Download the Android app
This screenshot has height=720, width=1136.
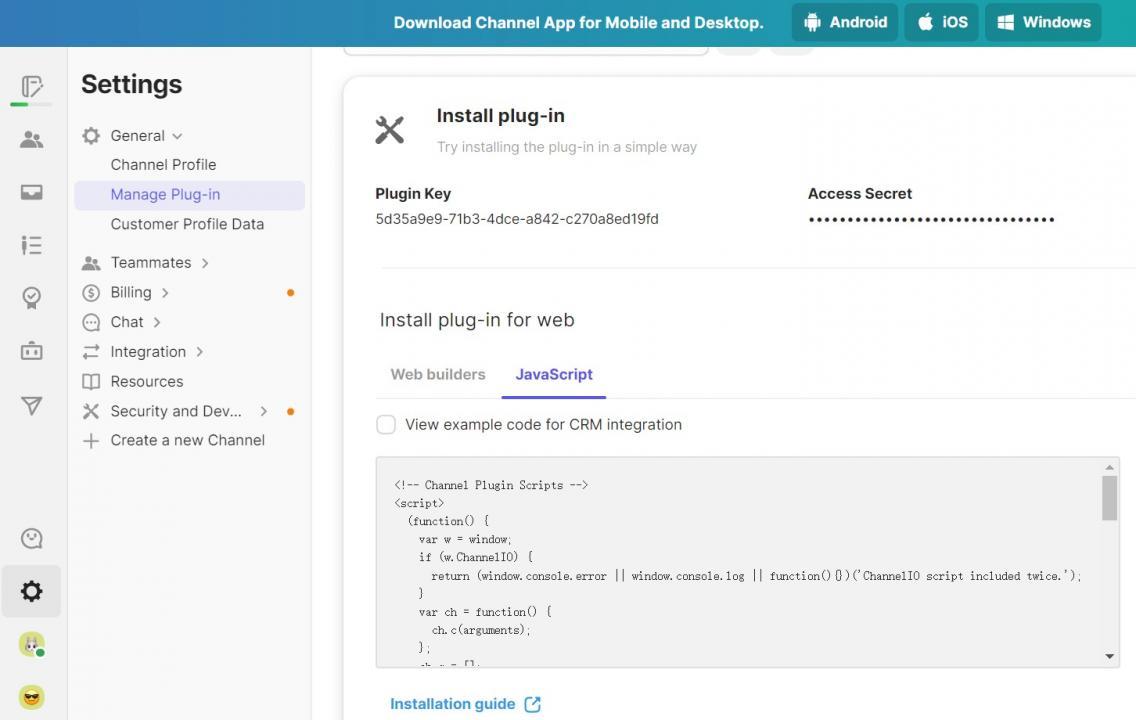point(845,22)
